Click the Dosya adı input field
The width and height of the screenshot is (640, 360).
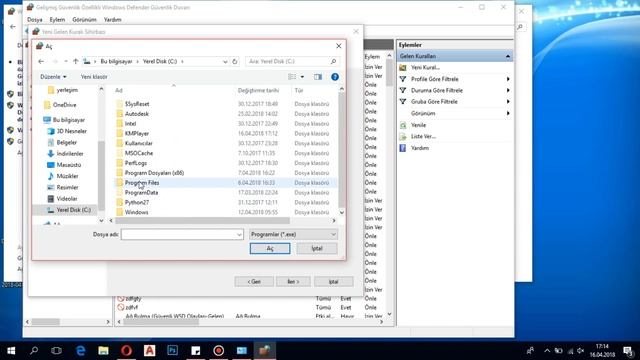tap(182, 234)
